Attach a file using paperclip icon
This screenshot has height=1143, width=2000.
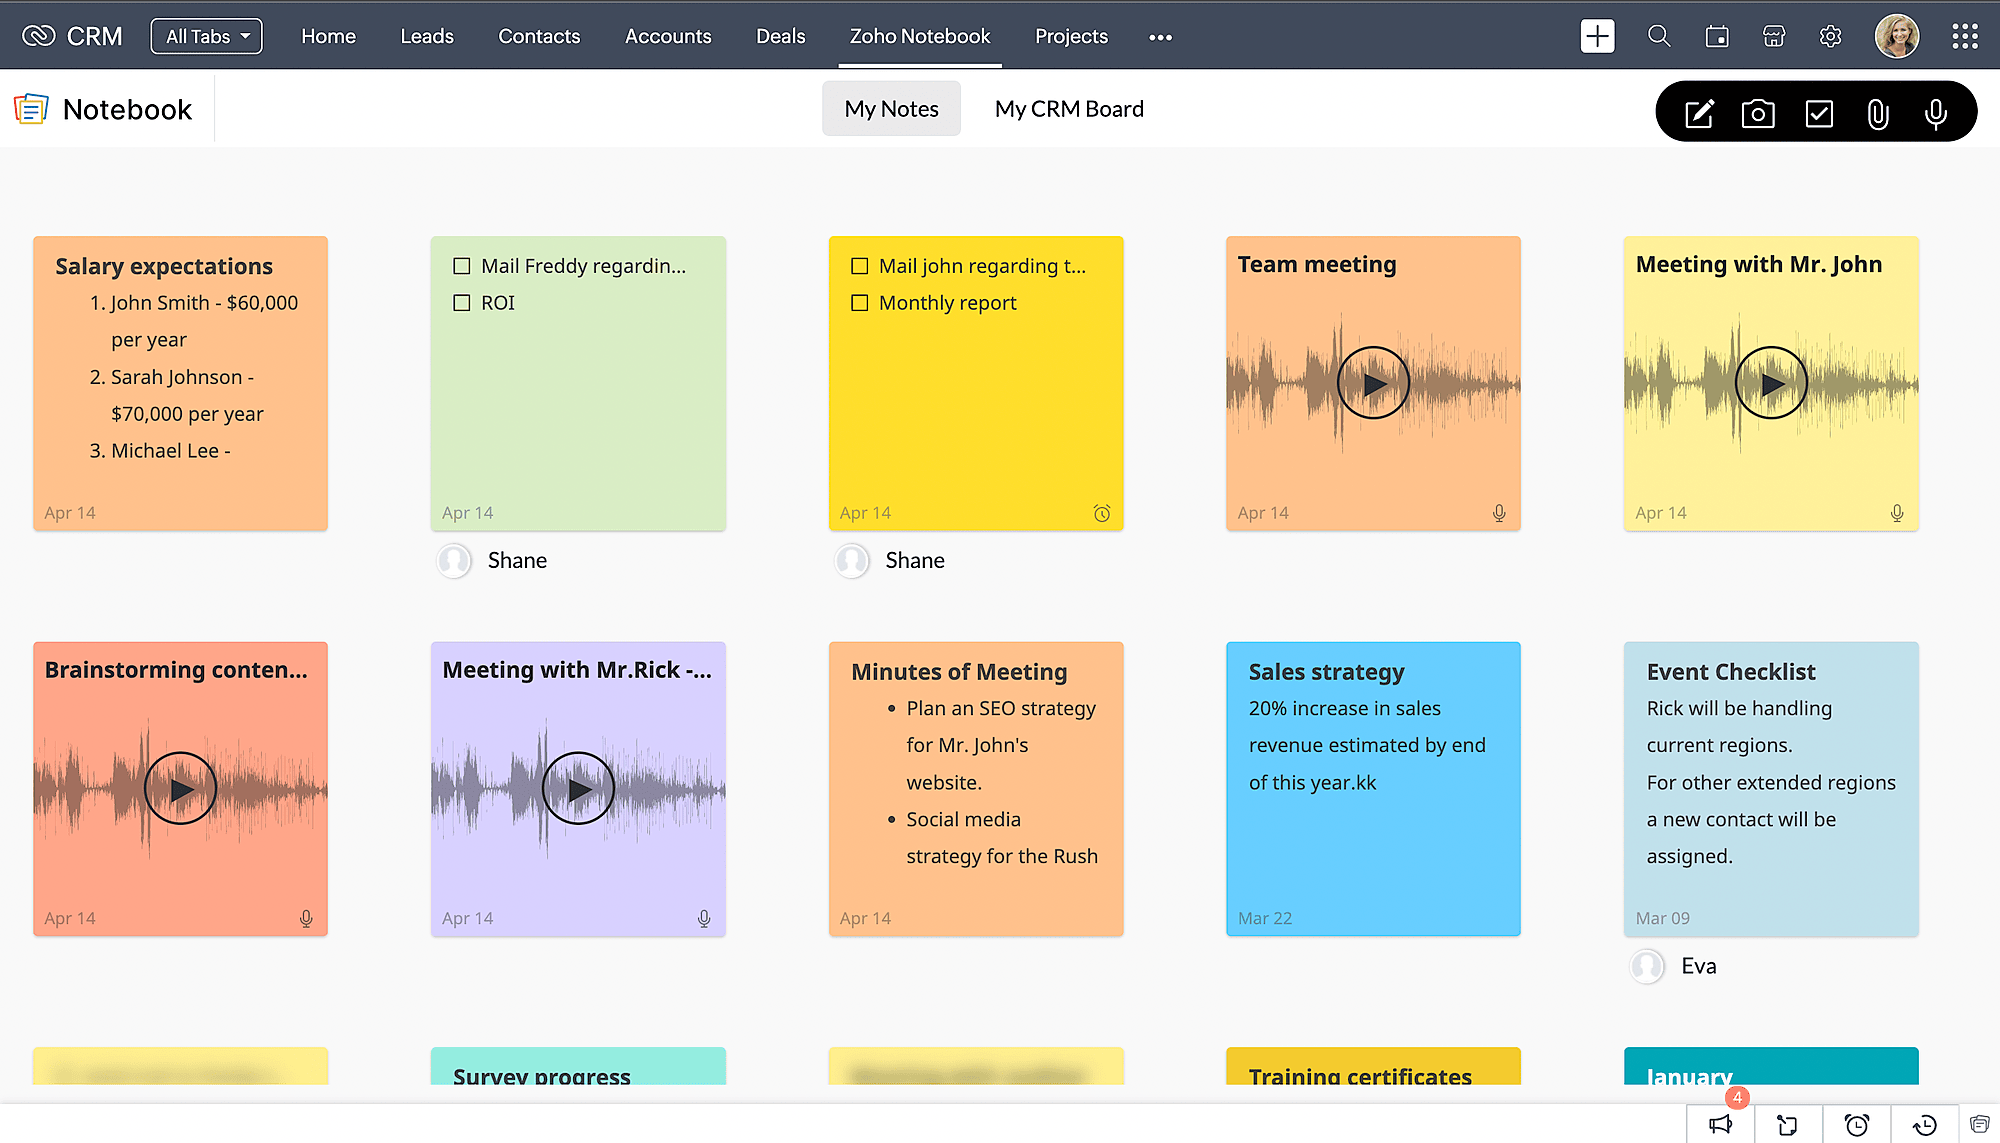pos(1878,114)
